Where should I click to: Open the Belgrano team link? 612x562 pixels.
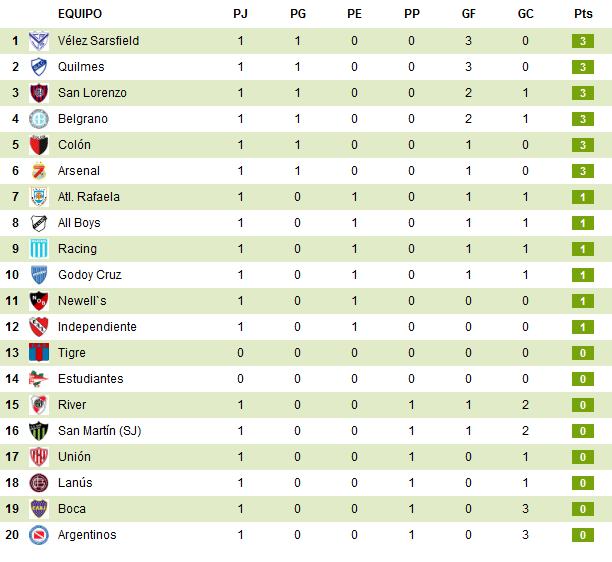(x=83, y=119)
